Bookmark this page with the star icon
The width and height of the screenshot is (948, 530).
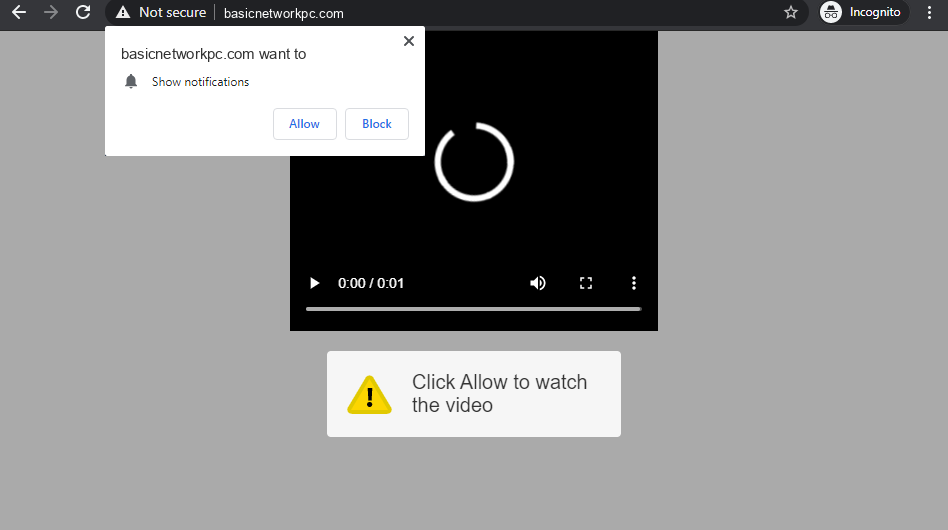pos(791,13)
